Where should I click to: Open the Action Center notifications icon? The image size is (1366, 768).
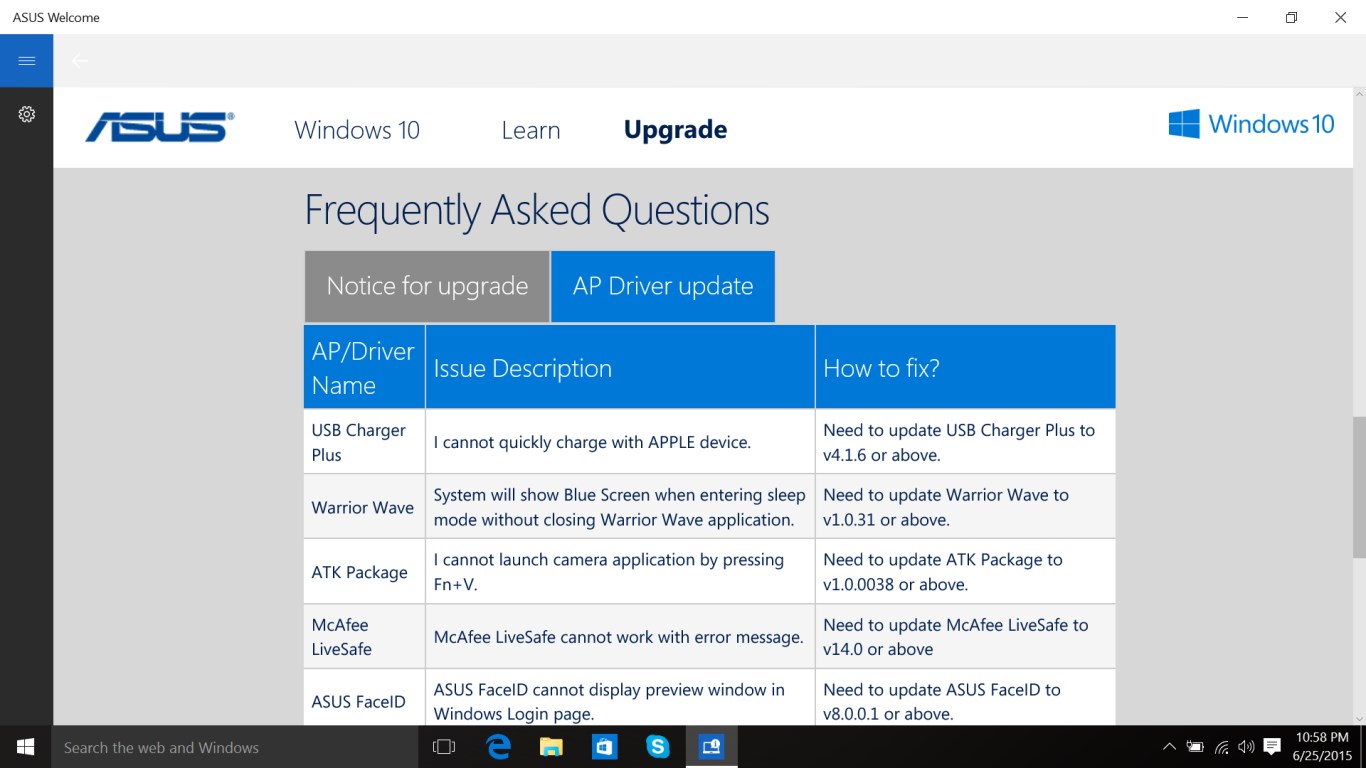(x=1272, y=747)
